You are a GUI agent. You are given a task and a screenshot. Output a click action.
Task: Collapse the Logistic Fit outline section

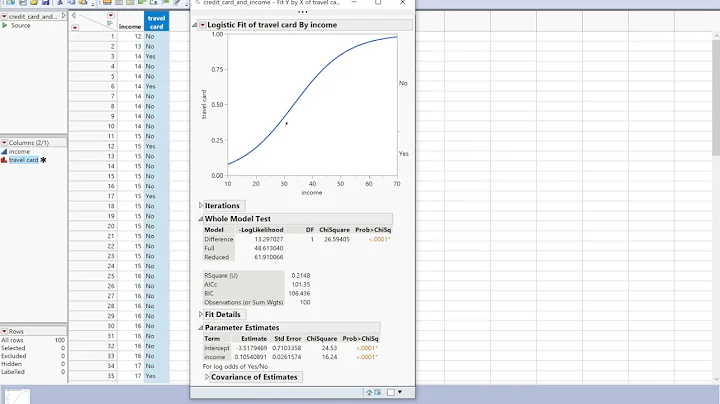pos(195,25)
